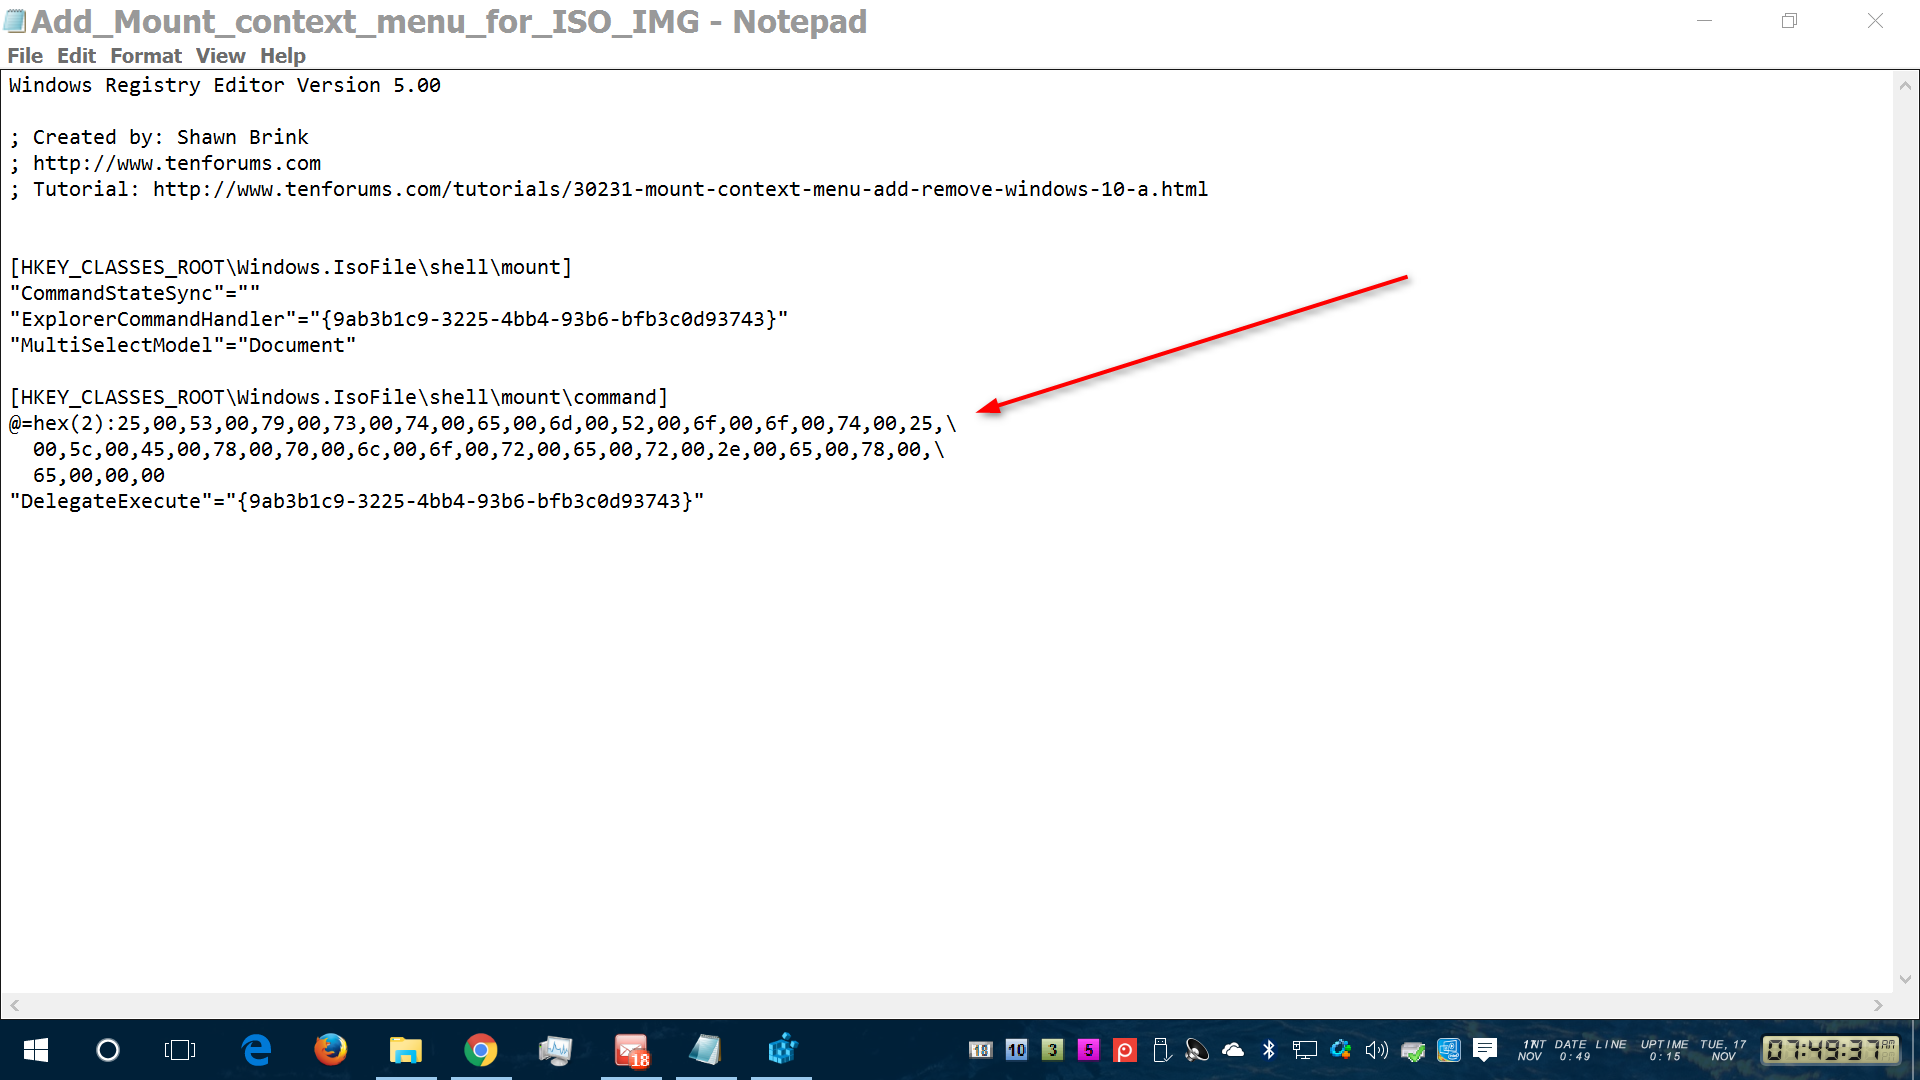Image resolution: width=1920 pixels, height=1080 pixels.
Task: Open OneDrive cloud tray icon
Action: [x=1233, y=1050]
